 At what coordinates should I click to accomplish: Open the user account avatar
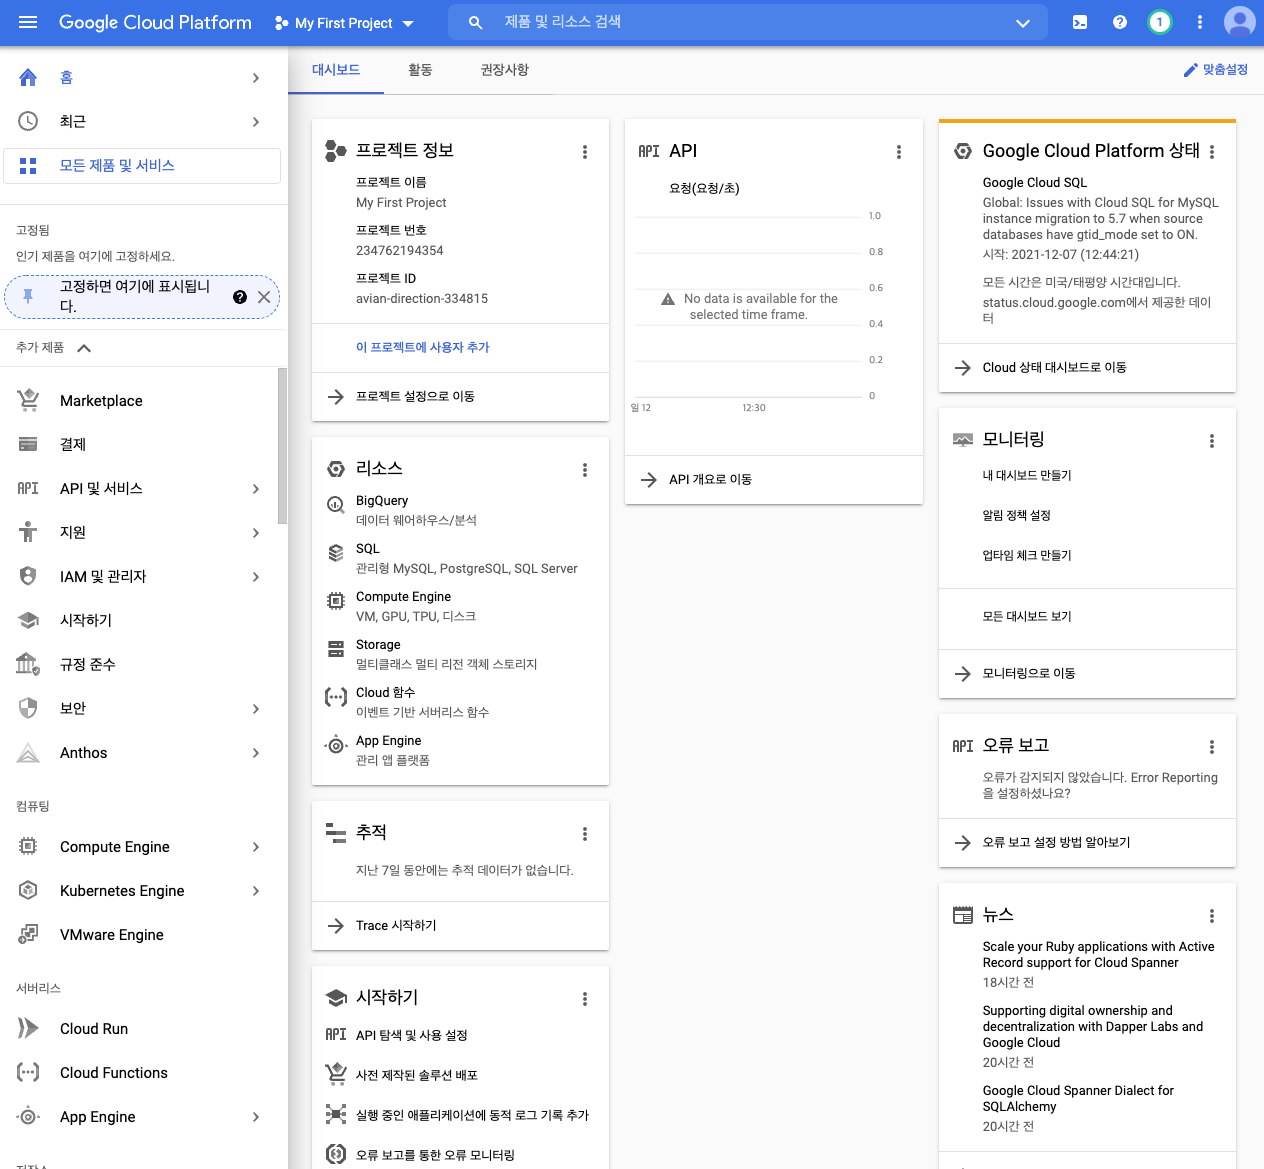(1240, 22)
